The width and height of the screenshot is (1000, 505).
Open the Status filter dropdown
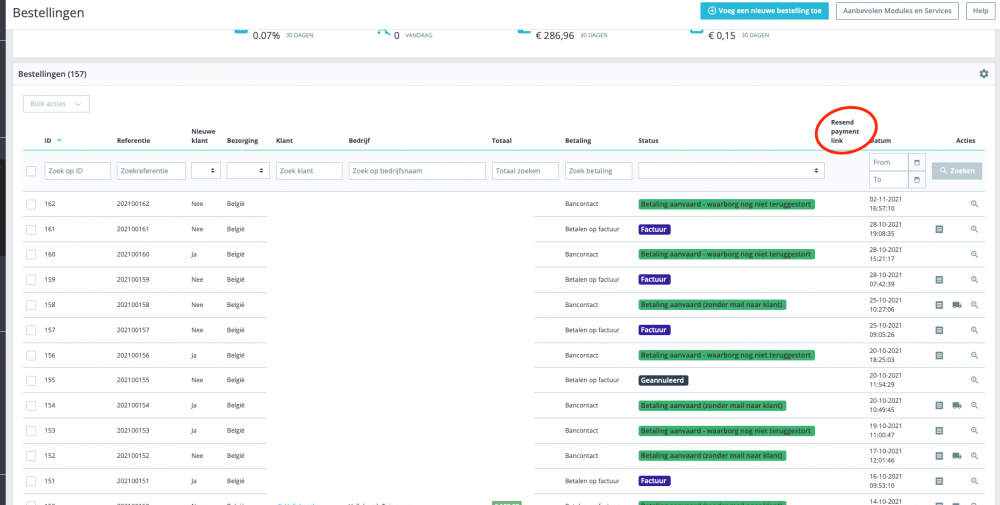coord(731,171)
